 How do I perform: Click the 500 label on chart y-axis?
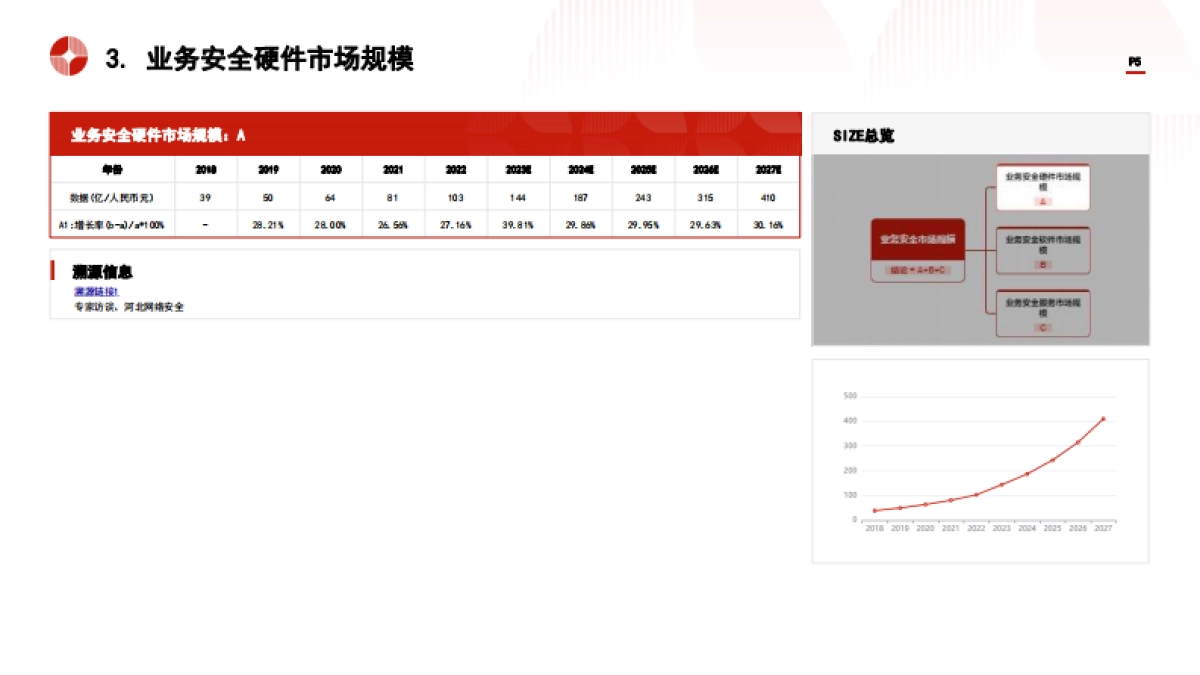coord(849,394)
